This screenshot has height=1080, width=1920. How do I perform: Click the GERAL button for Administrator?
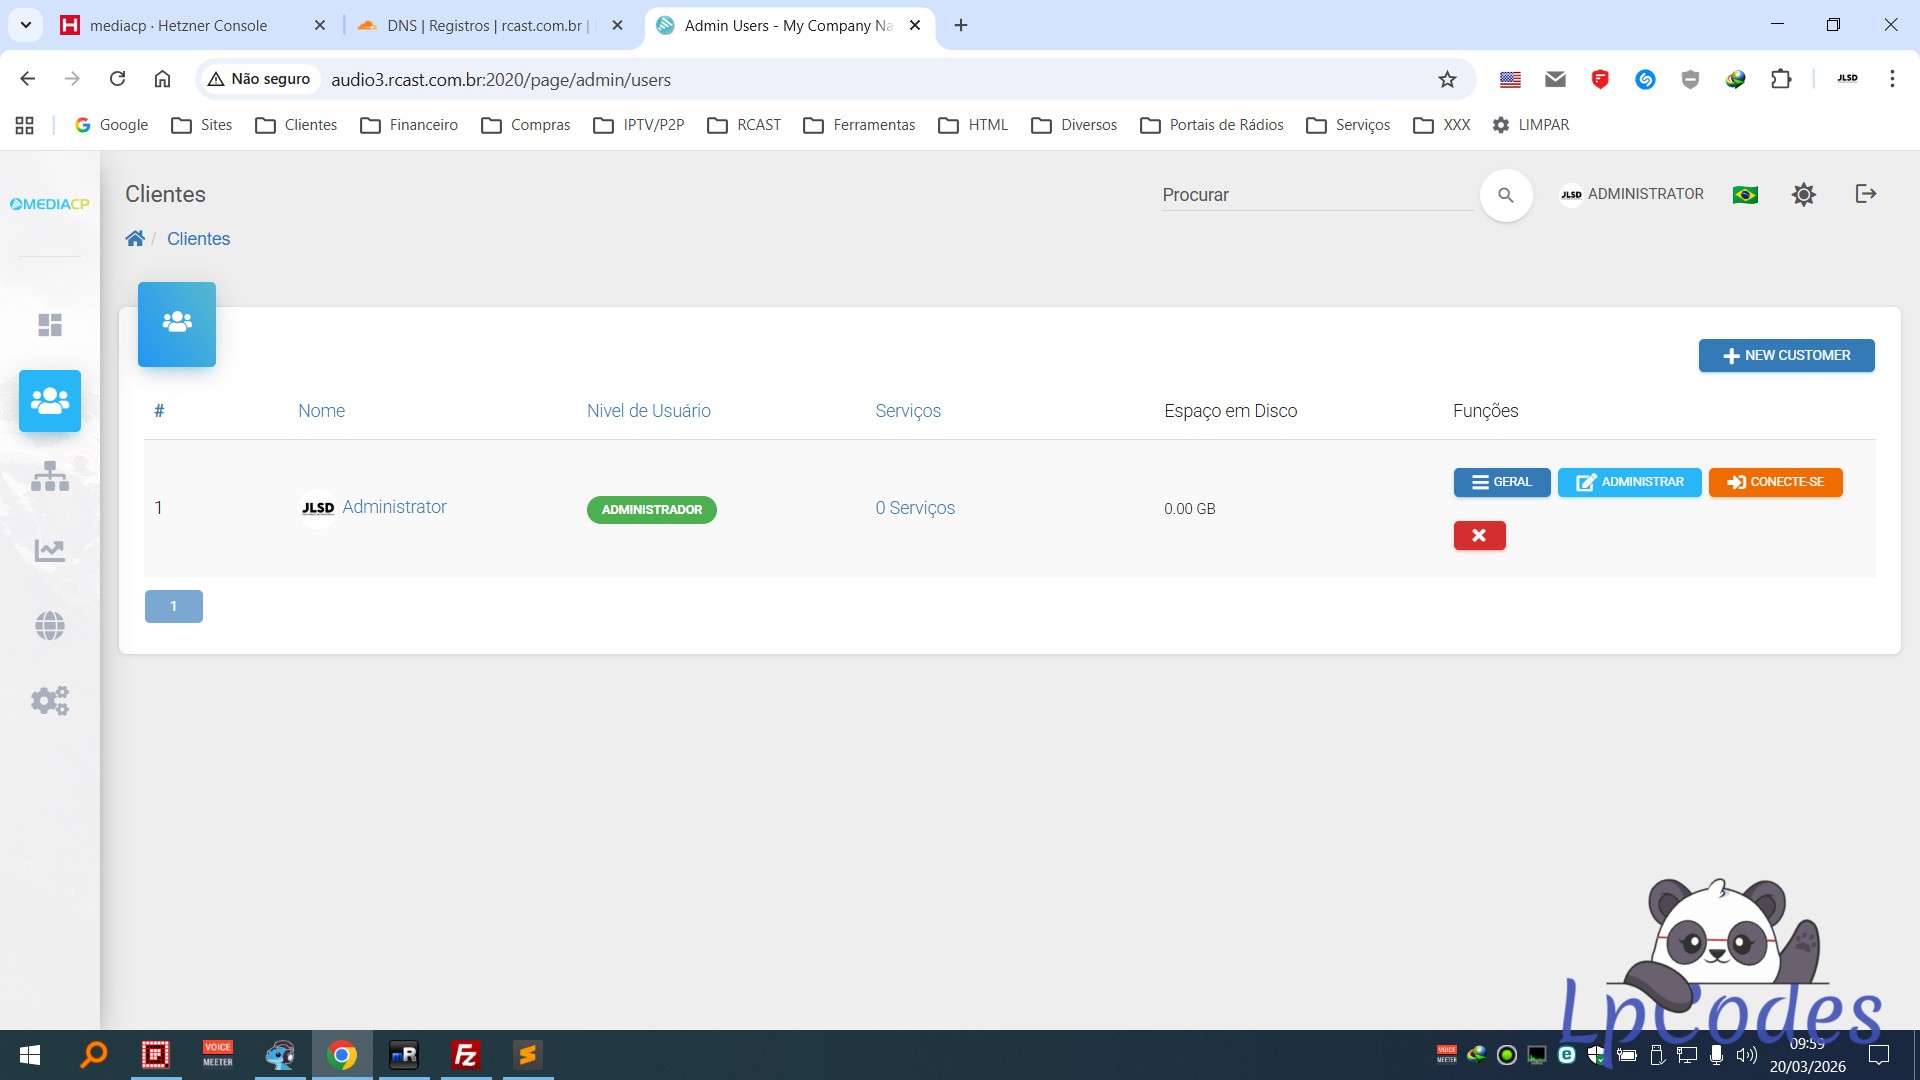(x=1501, y=482)
